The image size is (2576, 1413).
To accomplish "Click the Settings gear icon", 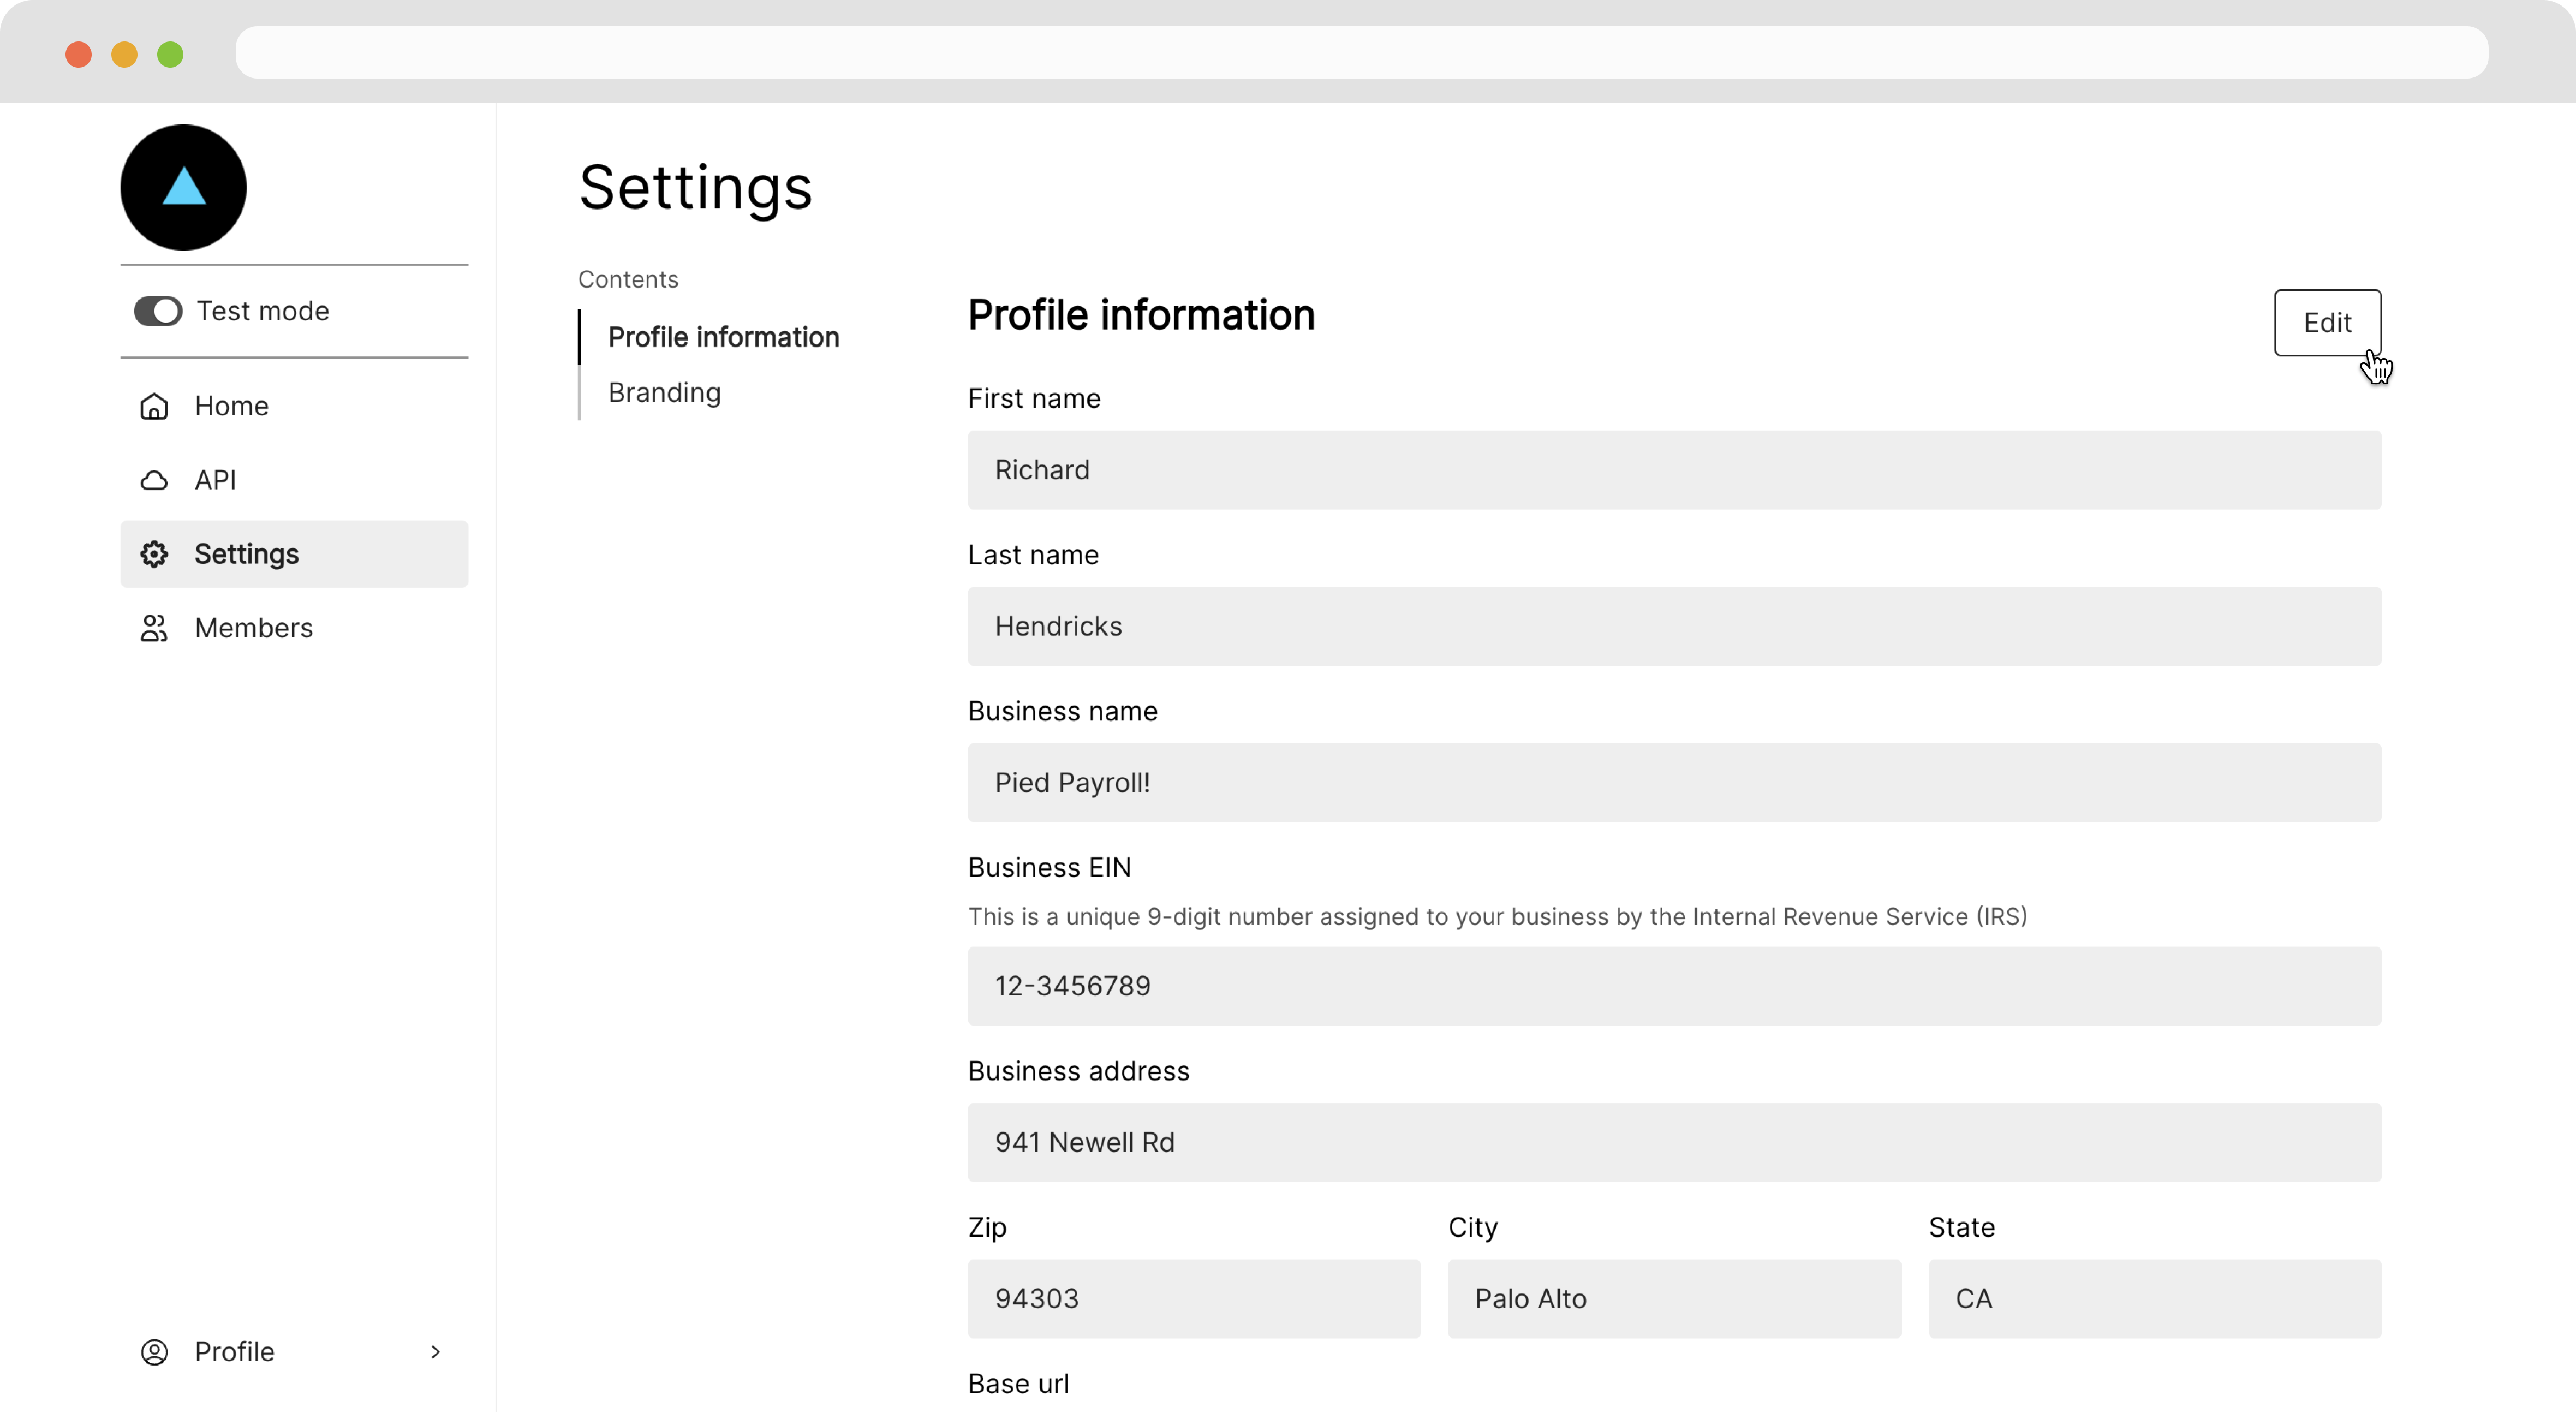I will (154, 554).
